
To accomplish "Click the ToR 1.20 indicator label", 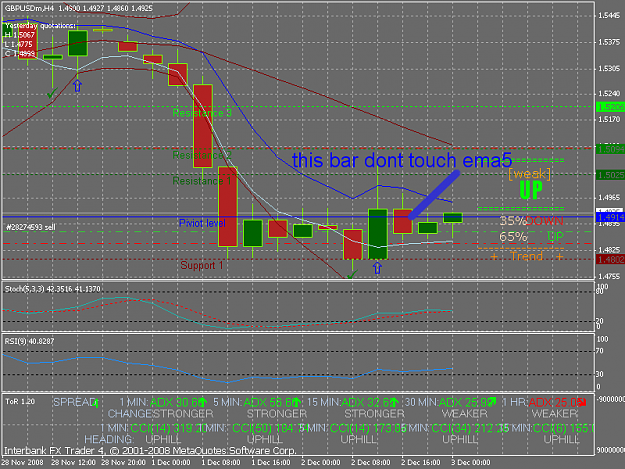I will point(20,401).
